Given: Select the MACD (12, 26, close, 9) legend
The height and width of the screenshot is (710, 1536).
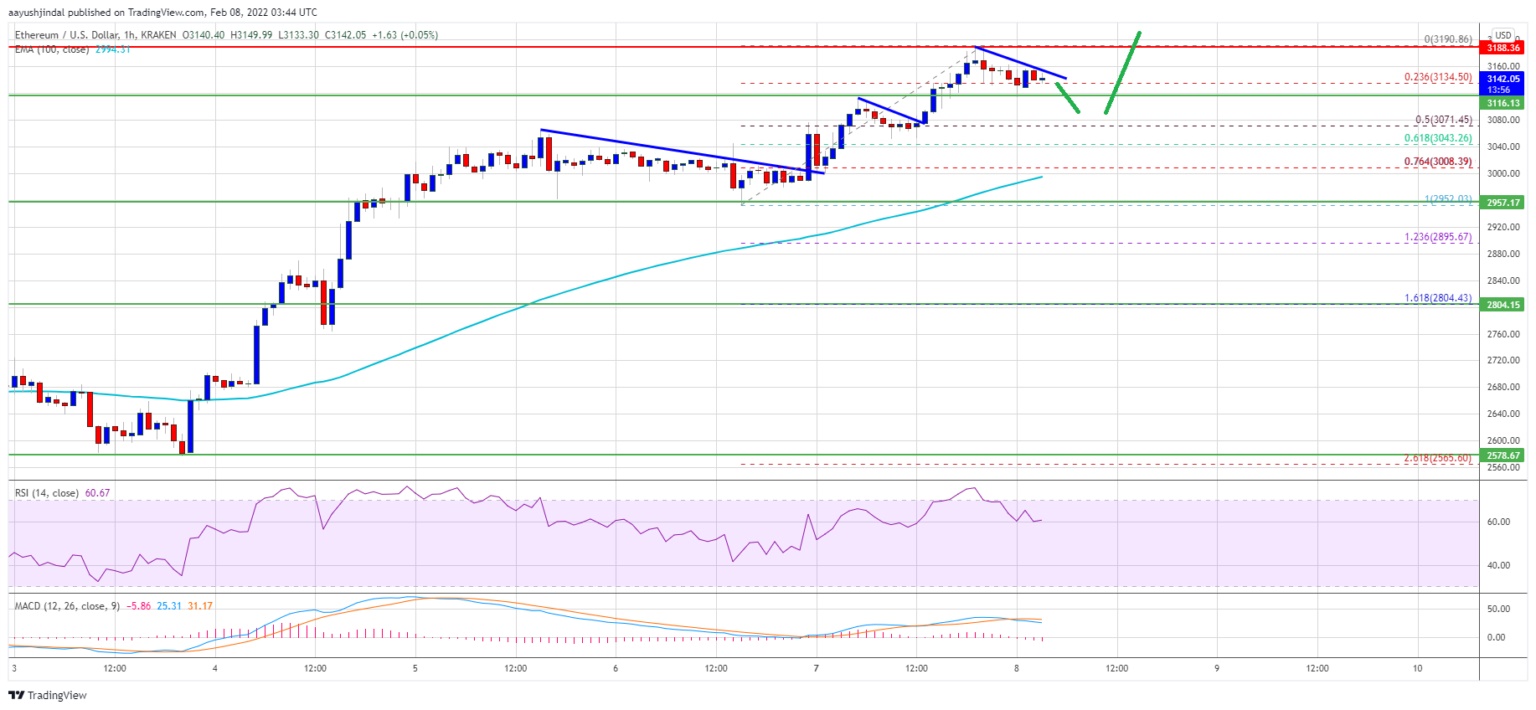Looking at the screenshot, I should [64, 606].
